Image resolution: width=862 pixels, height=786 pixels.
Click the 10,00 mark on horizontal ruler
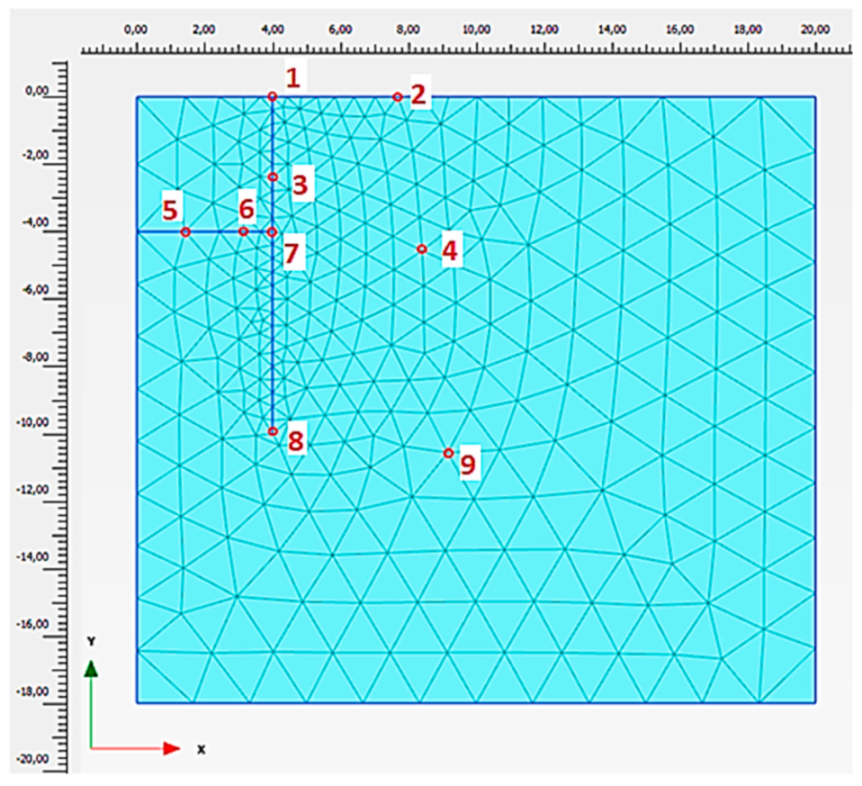476,30
